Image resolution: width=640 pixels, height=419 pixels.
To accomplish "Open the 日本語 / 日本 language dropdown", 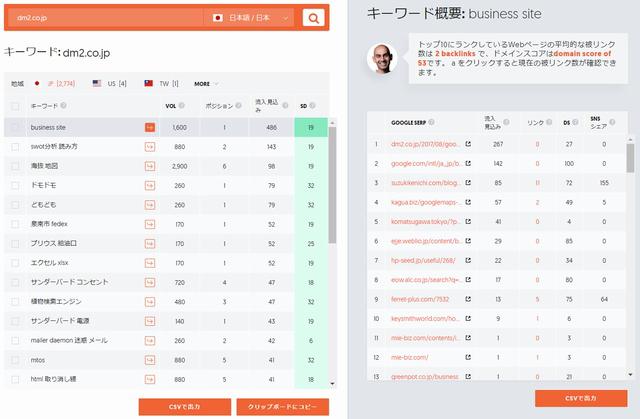I will [x=249, y=18].
